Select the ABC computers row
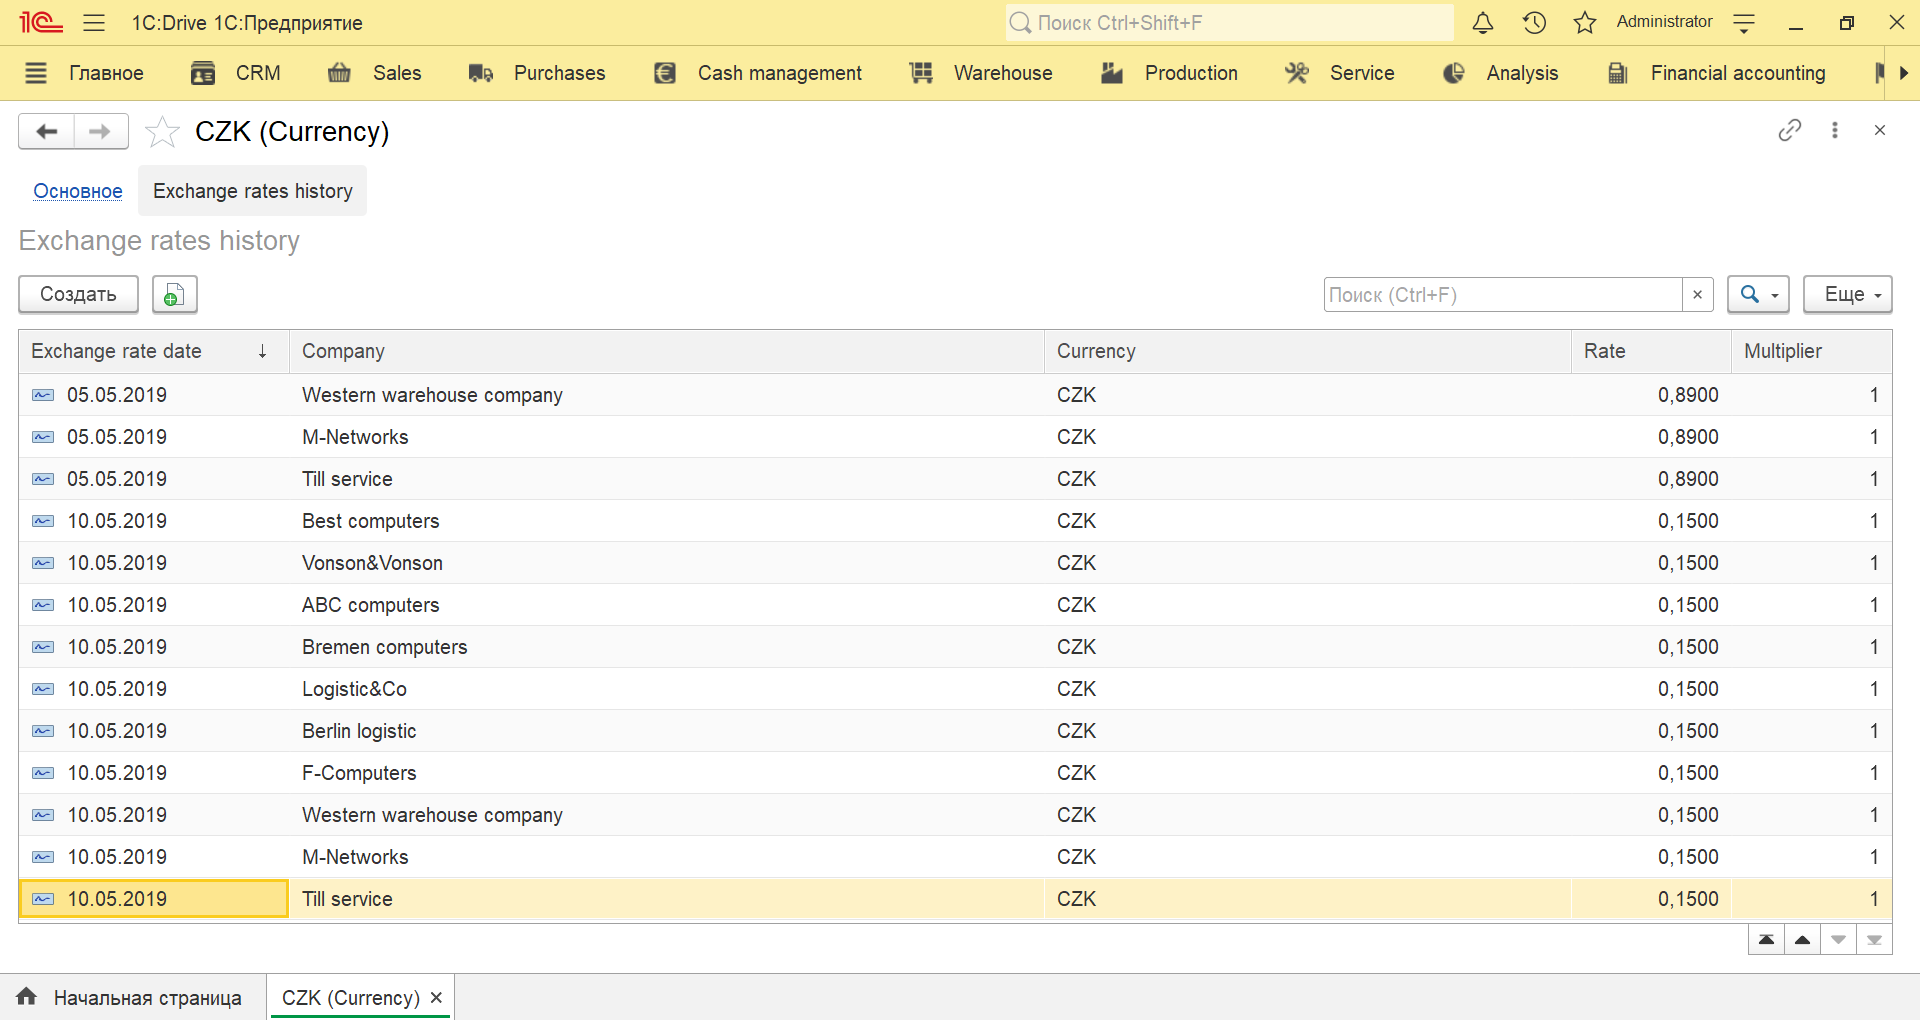 tap(955, 605)
